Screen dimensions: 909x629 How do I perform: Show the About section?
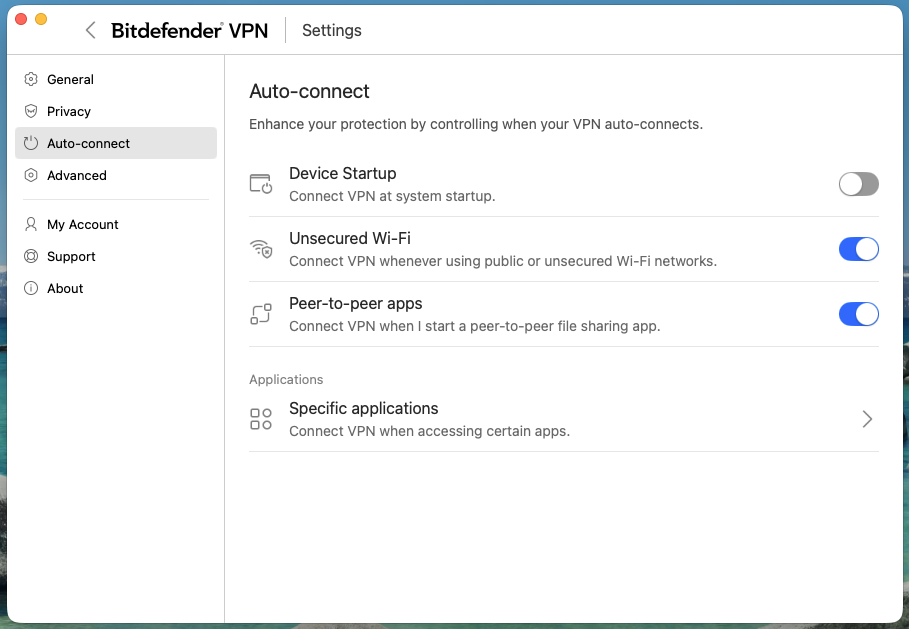(116, 288)
